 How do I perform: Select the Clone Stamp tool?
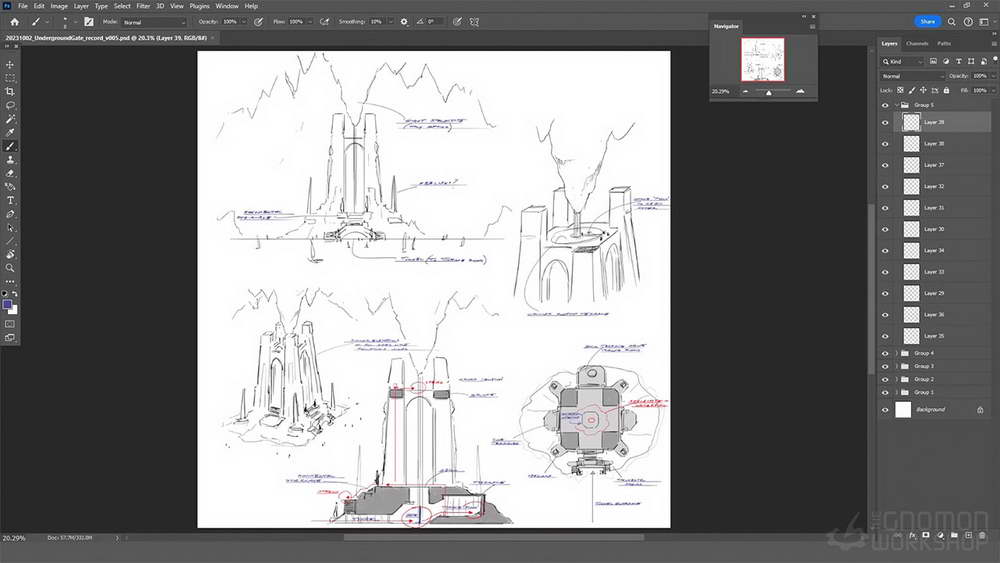click(x=10, y=160)
